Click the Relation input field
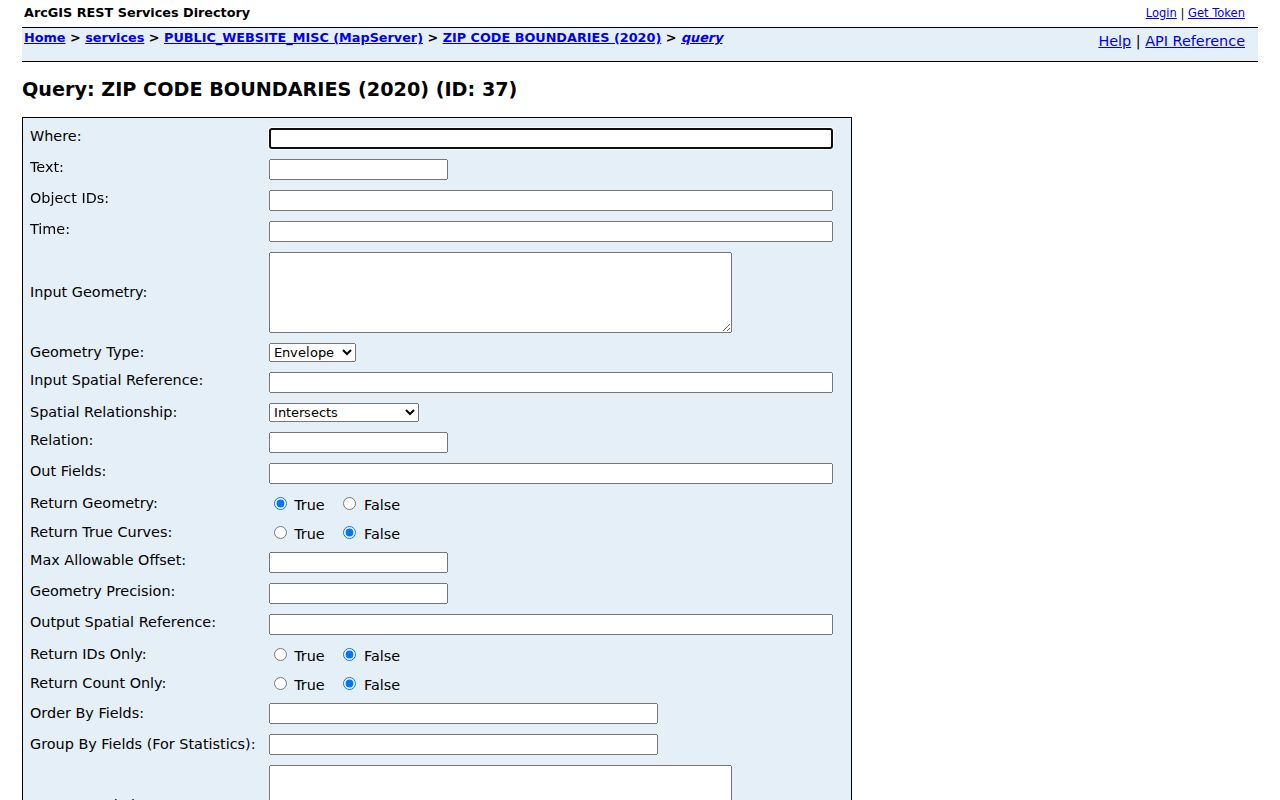The width and height of the screenshot is (1280, 800). 358,443
